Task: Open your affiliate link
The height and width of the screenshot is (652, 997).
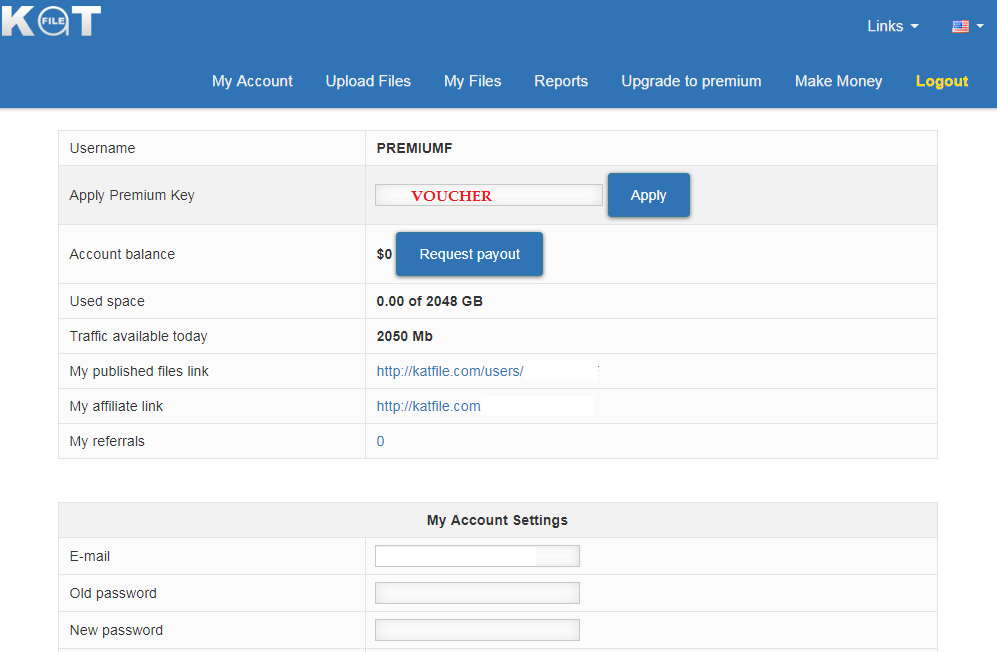Action: pos(428,406)
